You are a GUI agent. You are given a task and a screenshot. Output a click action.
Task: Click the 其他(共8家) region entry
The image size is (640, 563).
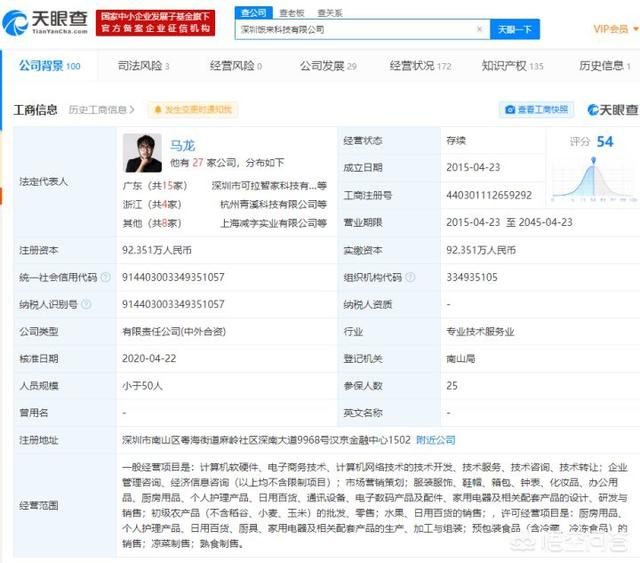pyautogui.click(x=152, y=223)
